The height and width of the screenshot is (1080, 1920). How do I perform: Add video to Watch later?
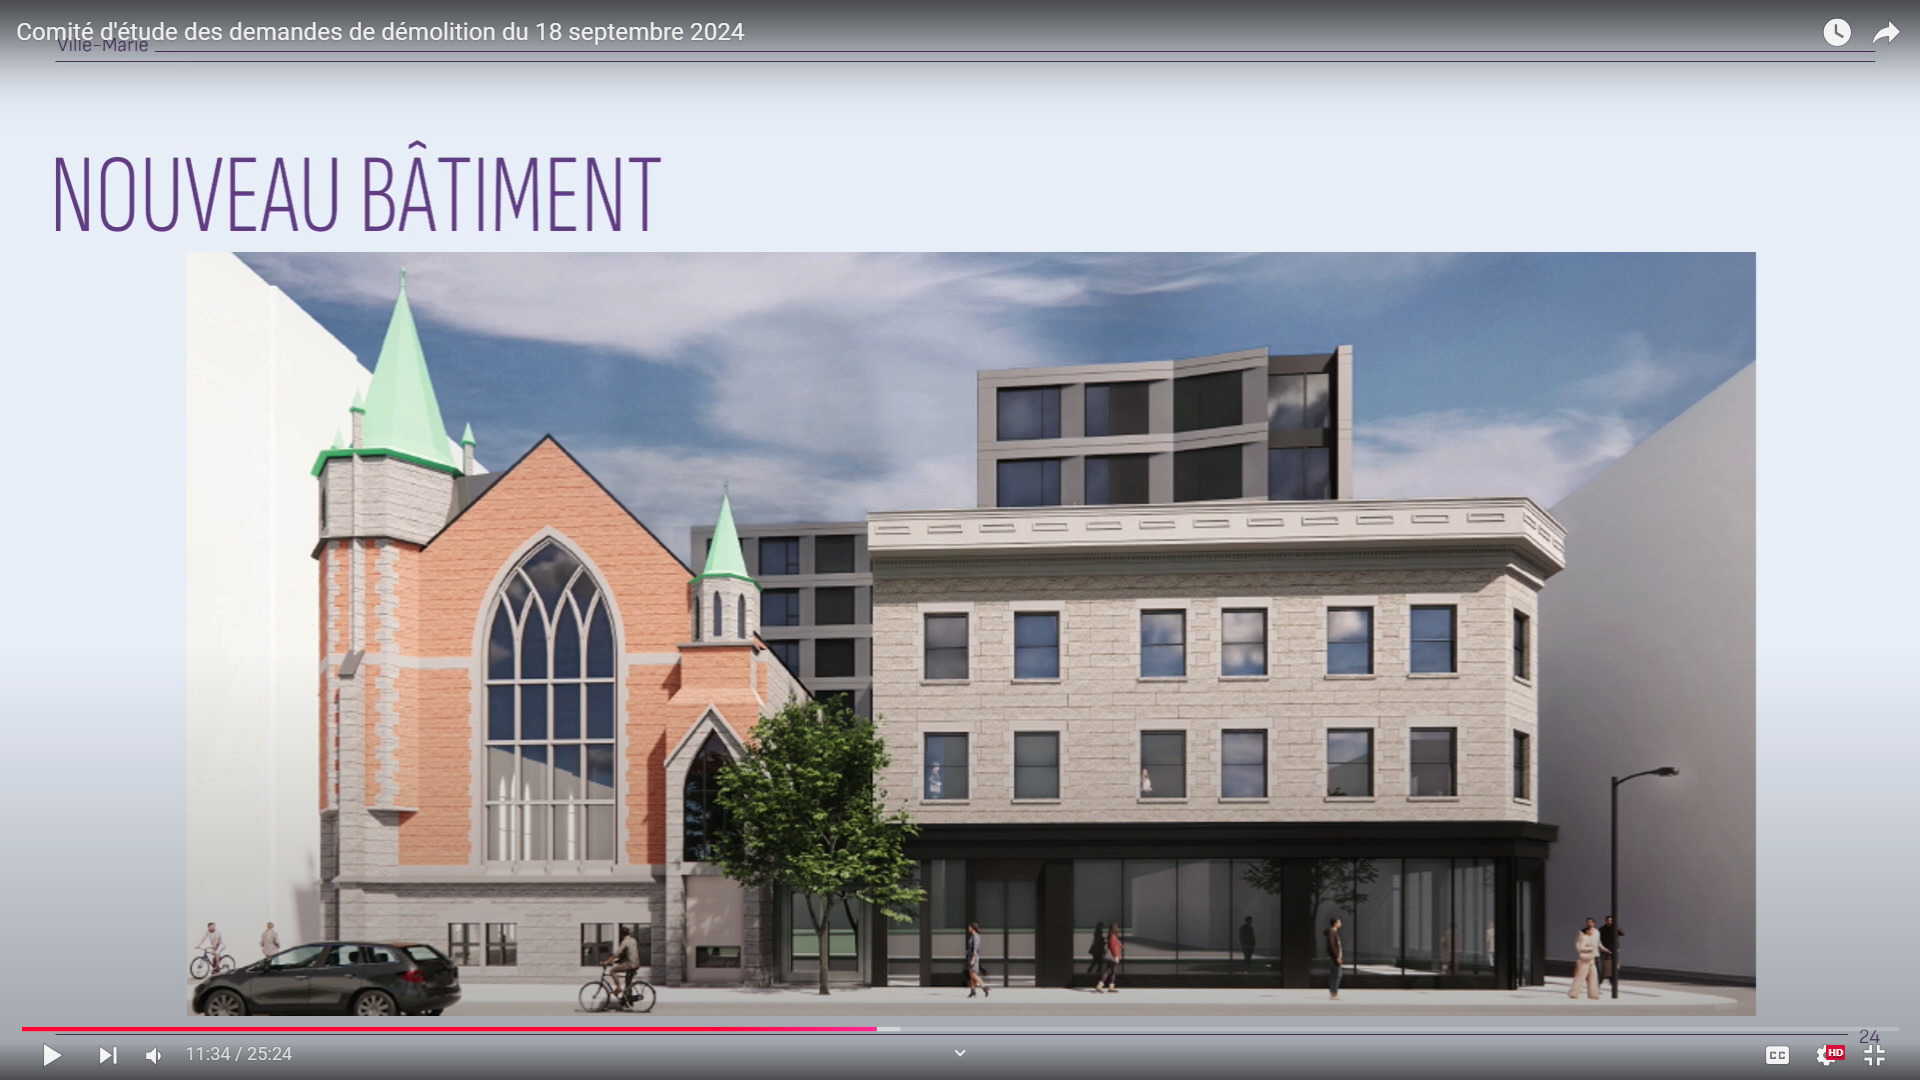coord(1837,32)
